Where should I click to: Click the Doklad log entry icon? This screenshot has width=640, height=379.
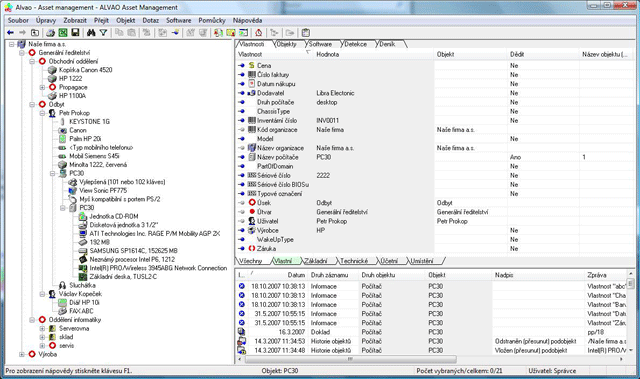pos(241,332)
